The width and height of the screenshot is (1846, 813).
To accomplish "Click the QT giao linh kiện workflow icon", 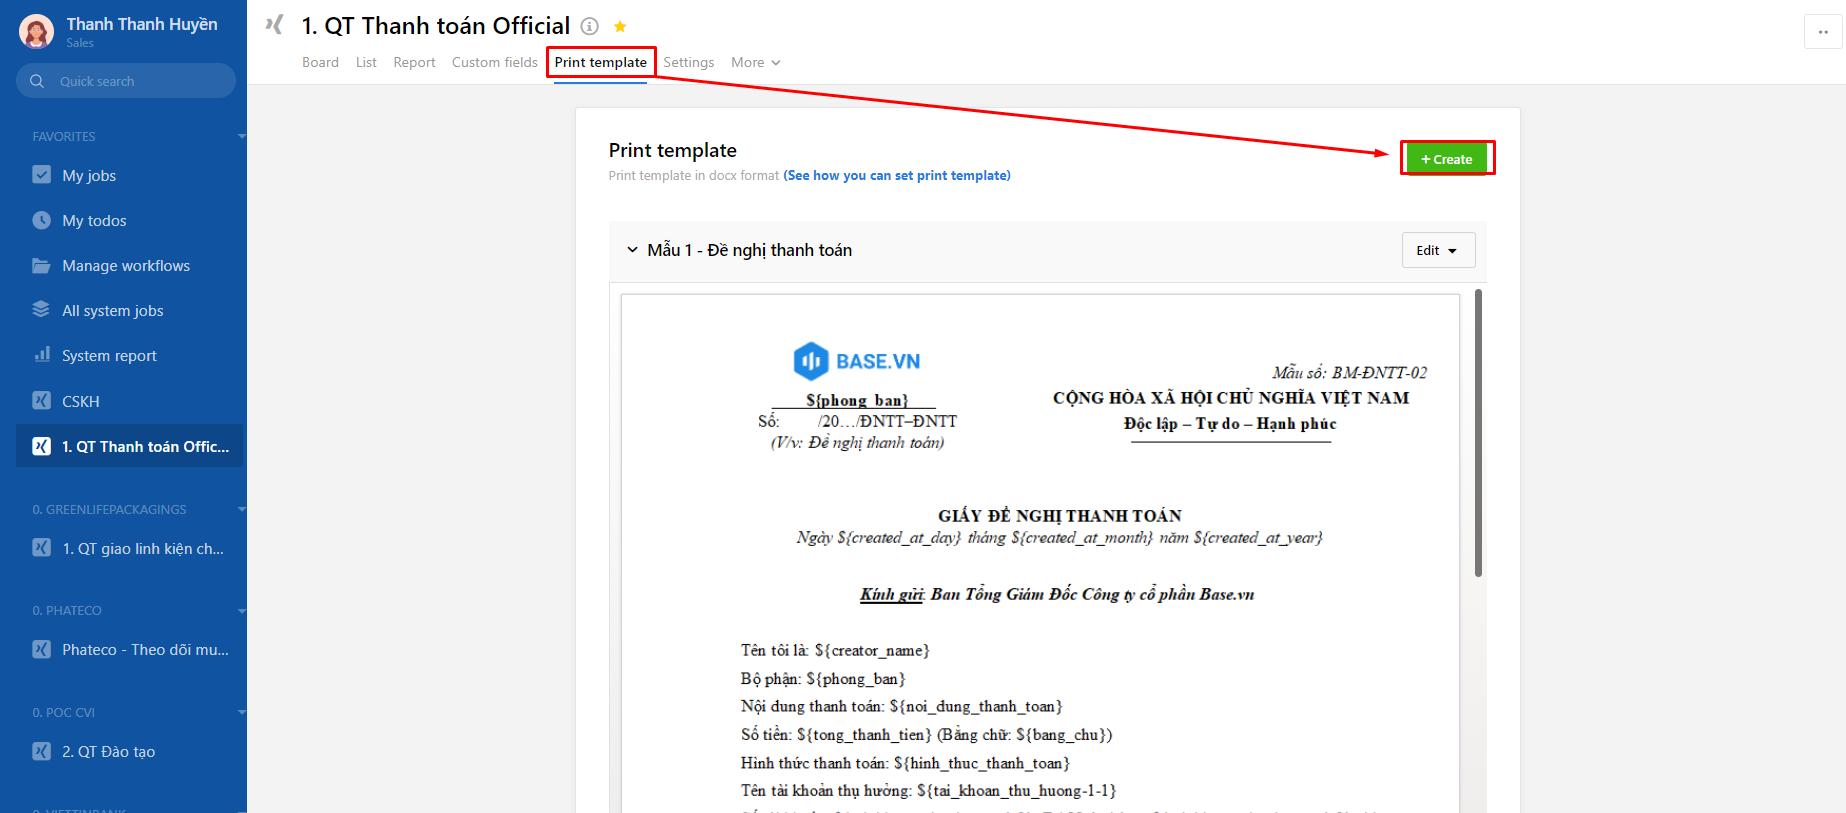I will [41, 548].
